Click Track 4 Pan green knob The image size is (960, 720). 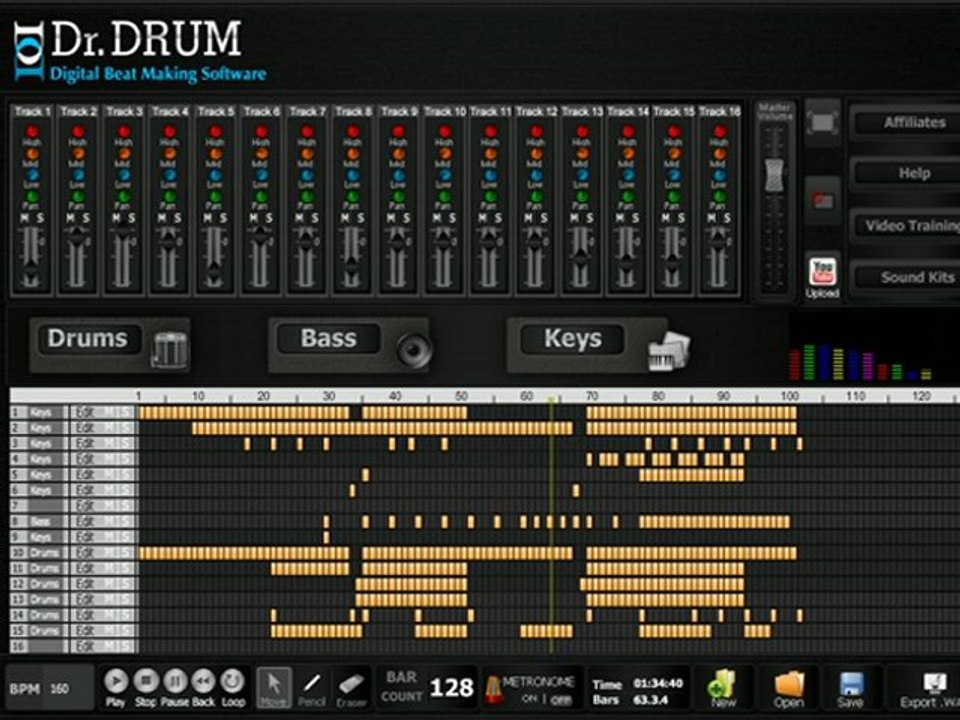[x=170, y=197]
